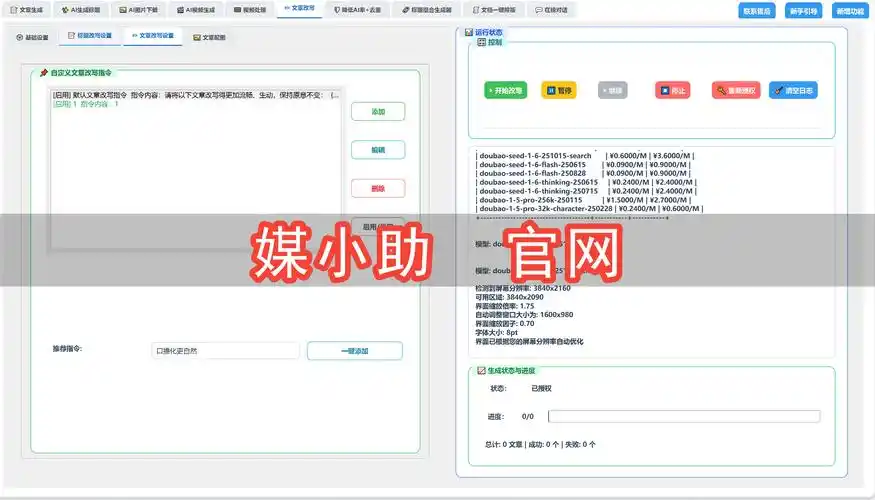Viewport: 875px width, 500px height.
Task: Click the 已授权 status value
Action: pyautogui.click(x=541, y=388)
